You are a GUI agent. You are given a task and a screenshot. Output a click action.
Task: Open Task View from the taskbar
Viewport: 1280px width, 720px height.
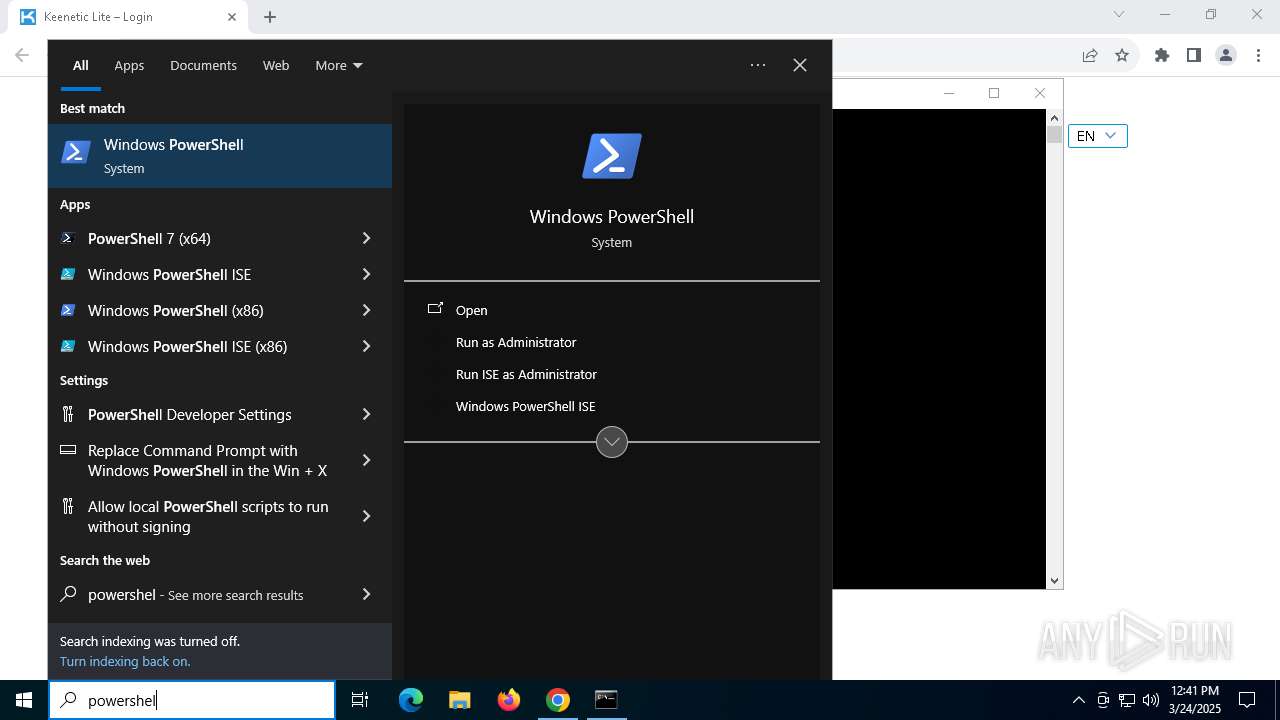[x=360, y=700]
